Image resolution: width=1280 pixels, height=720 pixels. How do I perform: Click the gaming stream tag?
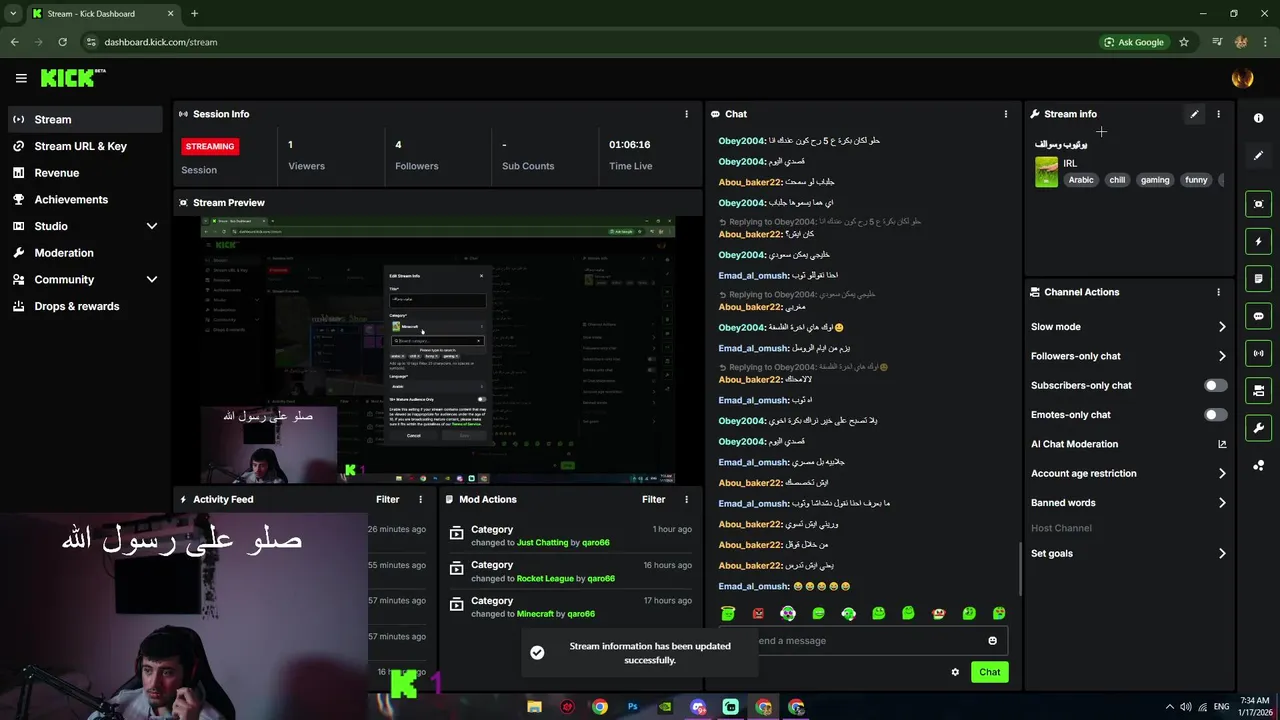[1155, 180]
